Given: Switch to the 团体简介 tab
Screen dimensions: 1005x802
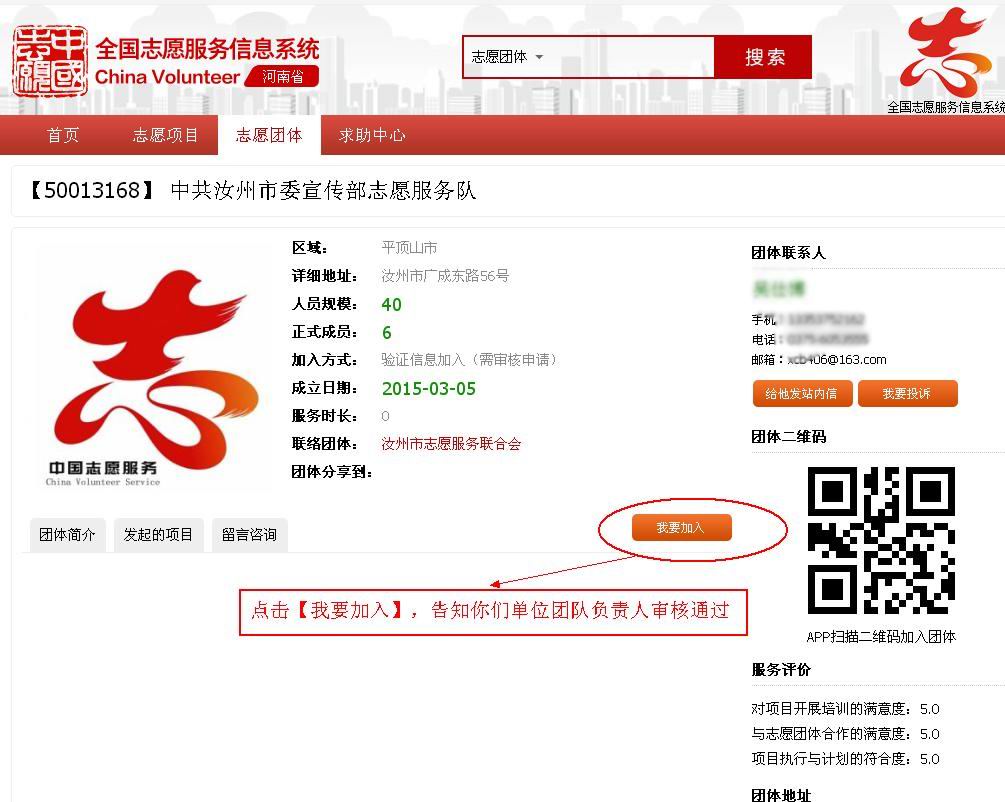Looking at the screenshot, I should (x=67, y=535).
